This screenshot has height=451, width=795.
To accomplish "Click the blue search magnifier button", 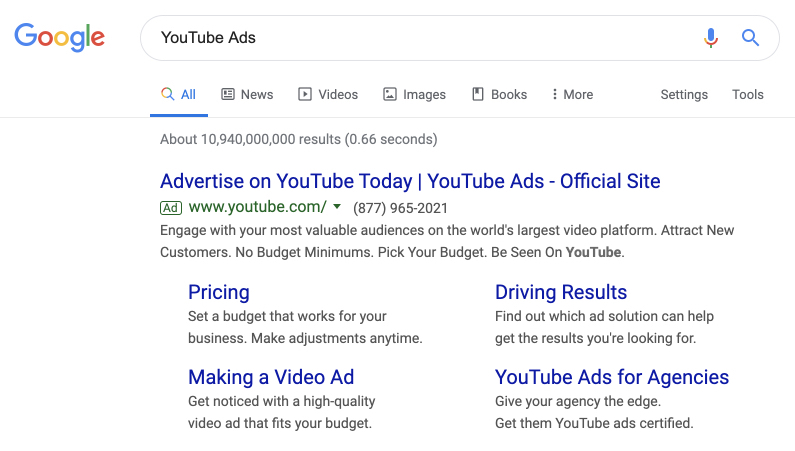I will [x=750, y=37].
